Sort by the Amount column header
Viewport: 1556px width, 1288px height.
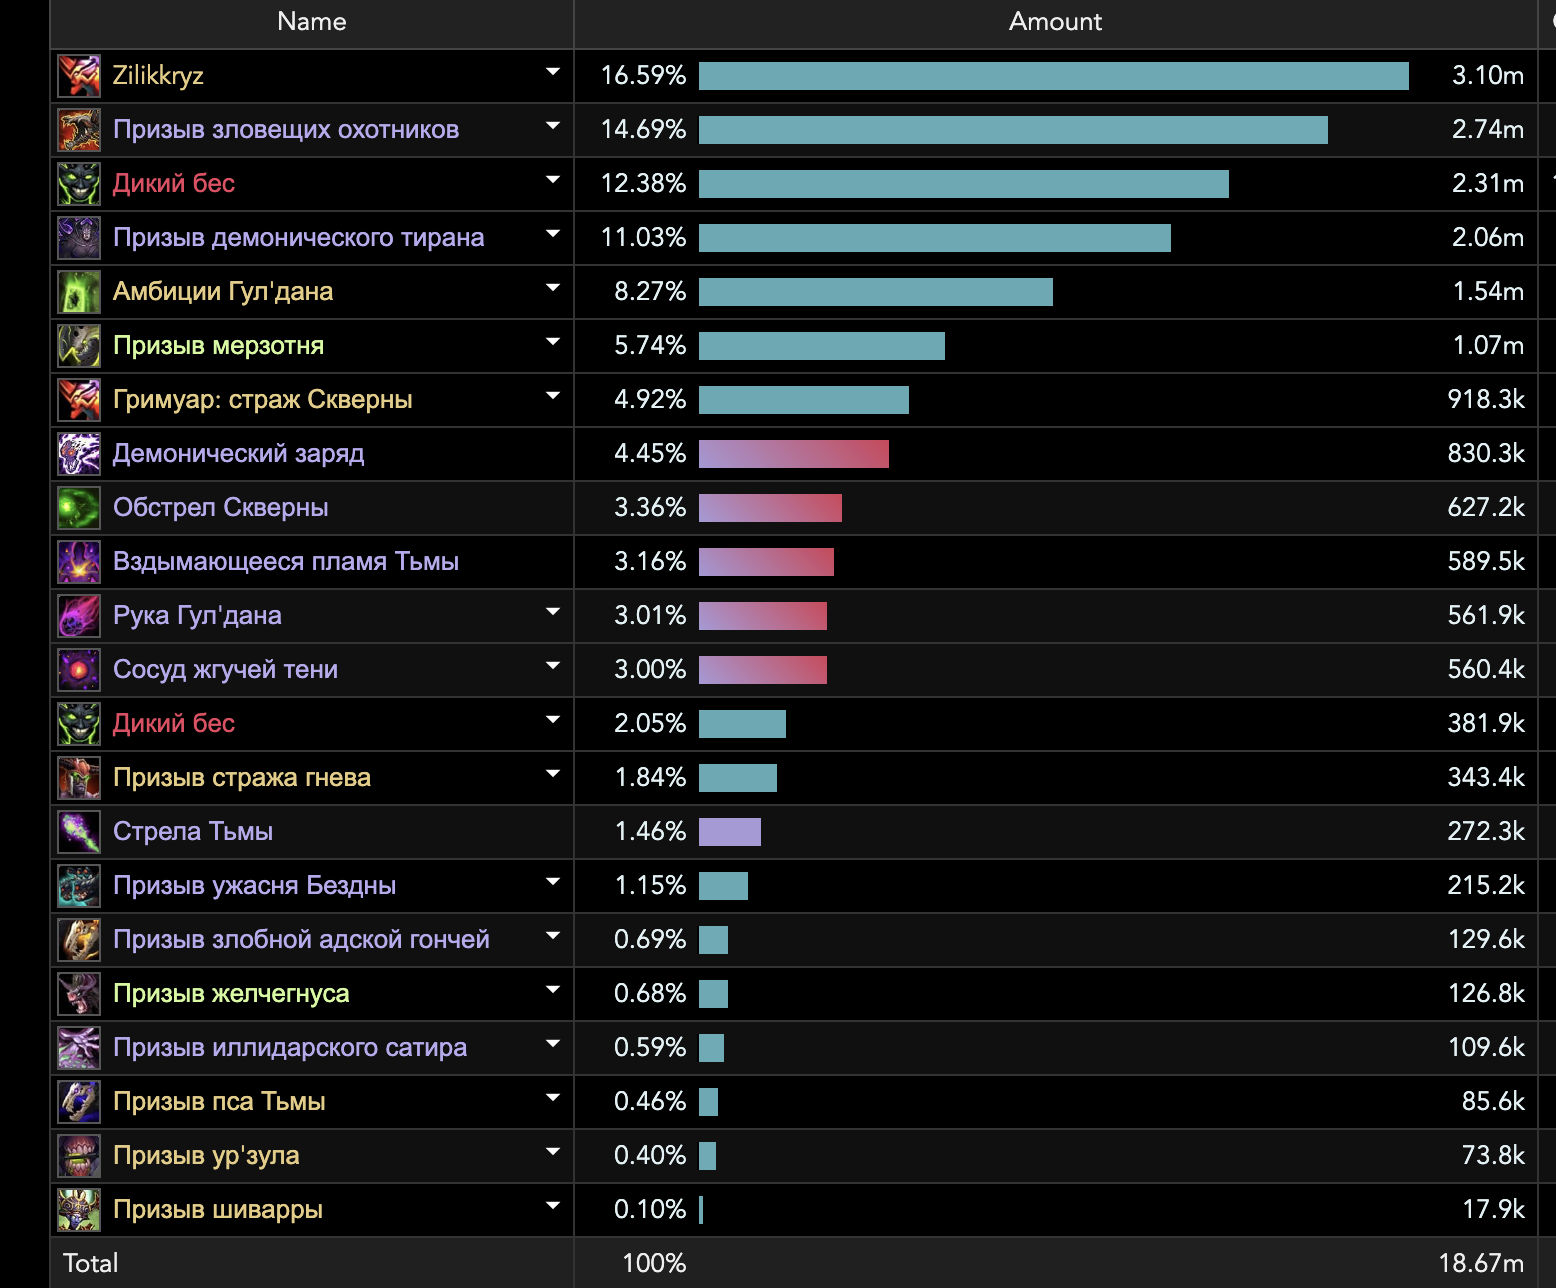pos(1054,22)
